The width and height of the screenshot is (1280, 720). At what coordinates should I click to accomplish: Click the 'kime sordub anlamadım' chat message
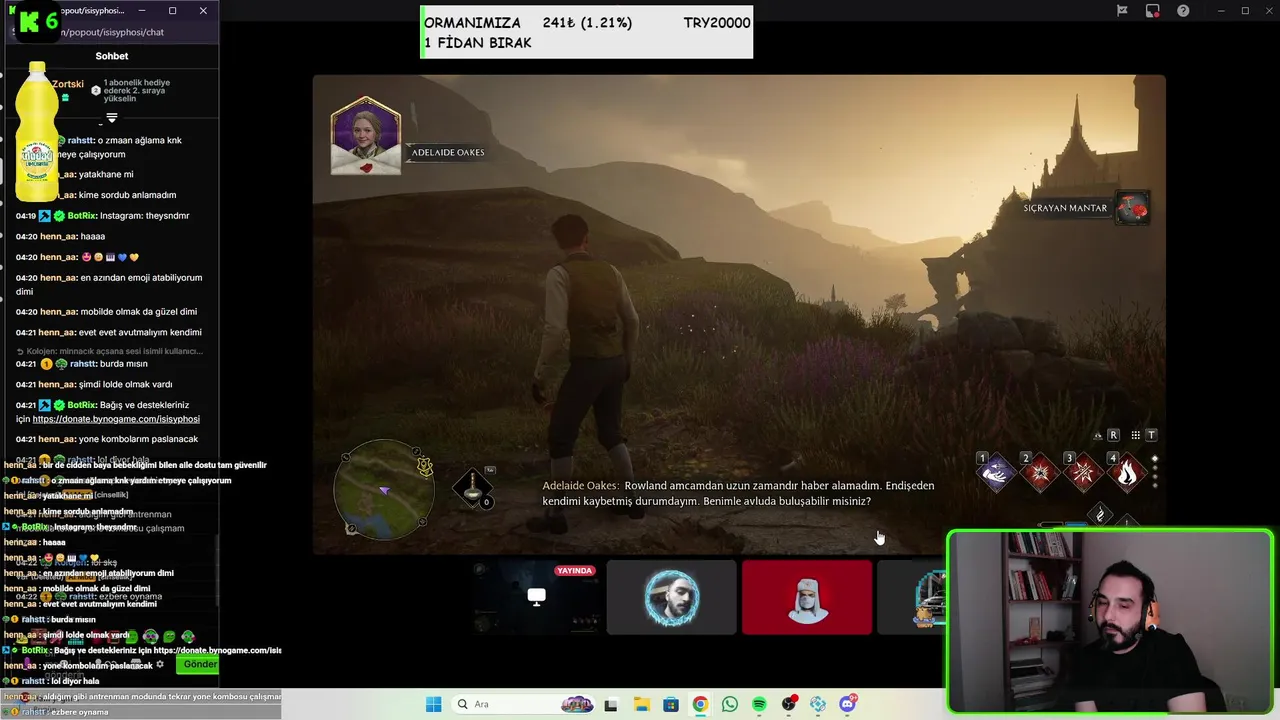pos(128,195)
